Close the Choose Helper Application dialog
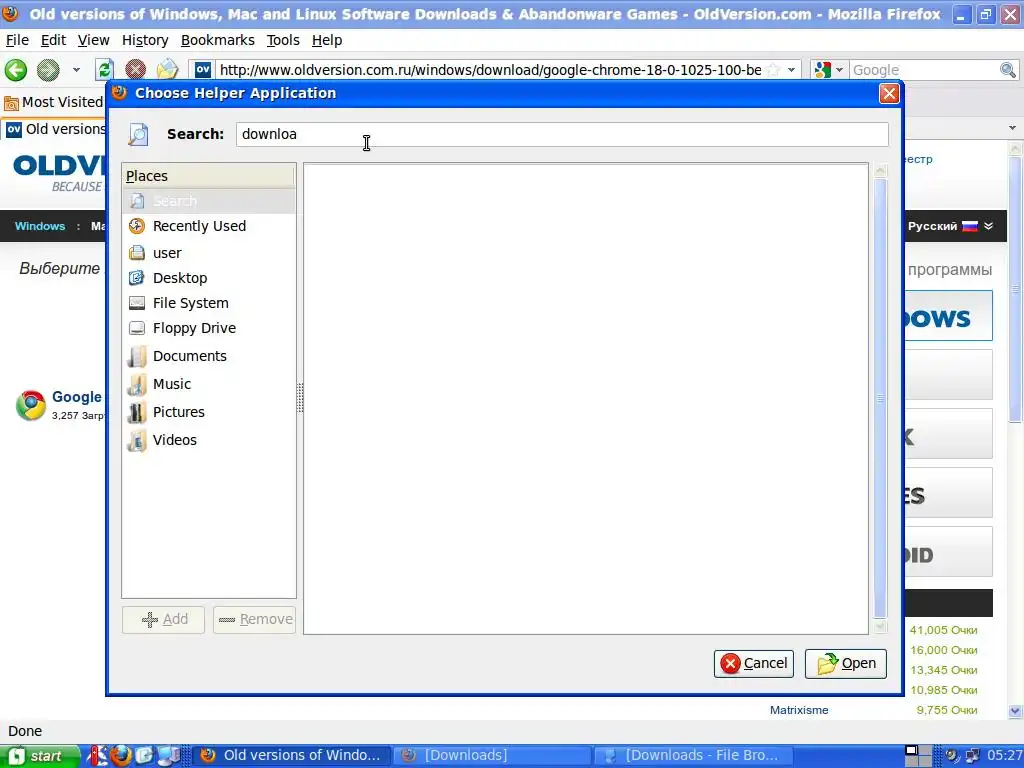The image size is (1024, 768). [x=889, y=94]
